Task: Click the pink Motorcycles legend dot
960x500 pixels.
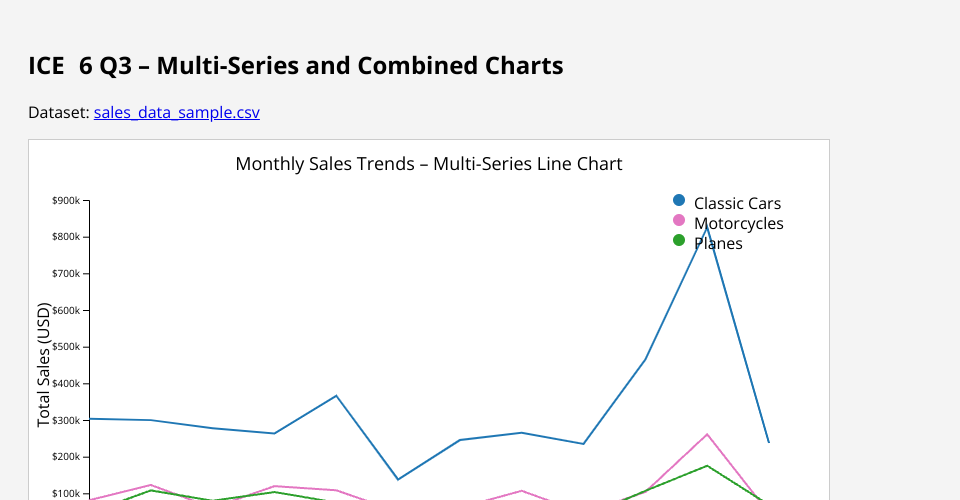Action: point(679,221)
